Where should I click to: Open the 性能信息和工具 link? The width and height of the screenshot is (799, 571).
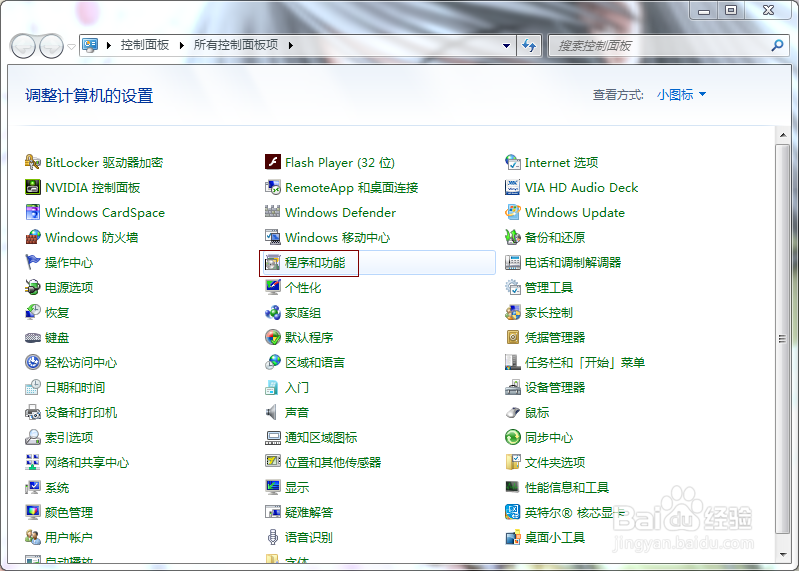point(567,487)
